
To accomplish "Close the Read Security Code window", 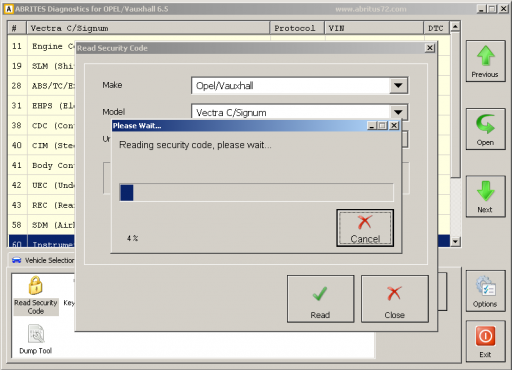I will point(430,48).
